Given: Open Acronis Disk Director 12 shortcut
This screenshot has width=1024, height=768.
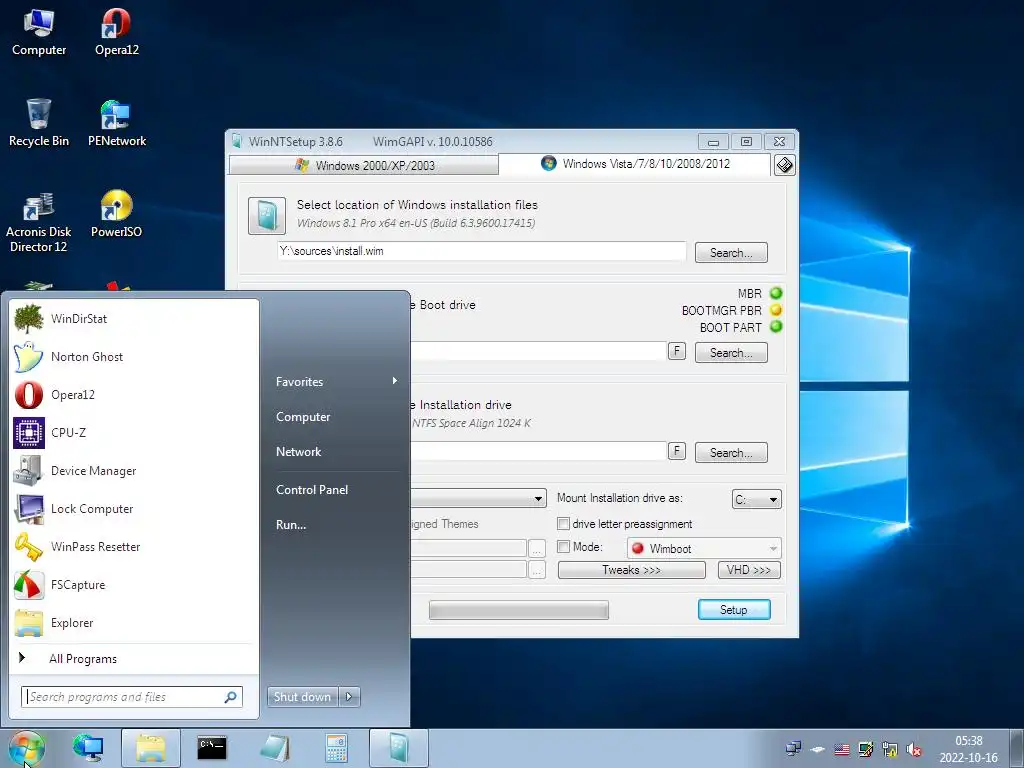Looking at the screenshot, I should [x=39, y=222].
